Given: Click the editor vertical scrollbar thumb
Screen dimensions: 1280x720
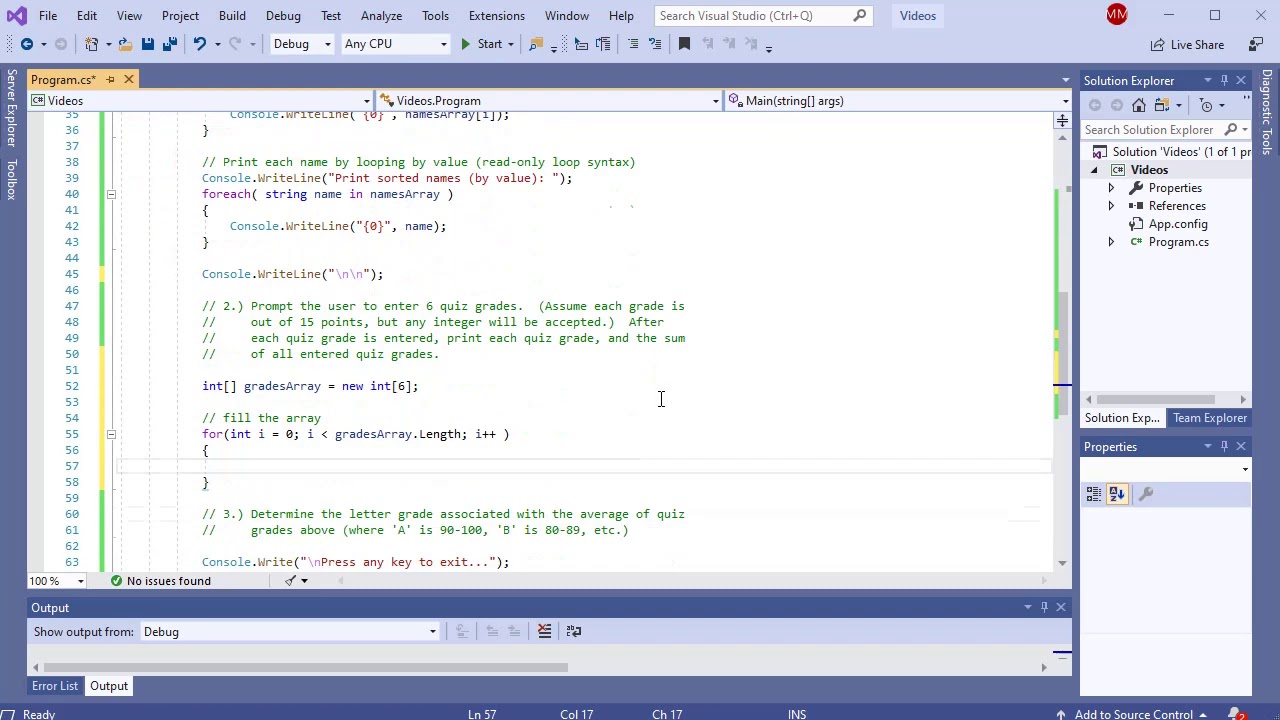Looking at the screenshot, I should point(1062,355).
